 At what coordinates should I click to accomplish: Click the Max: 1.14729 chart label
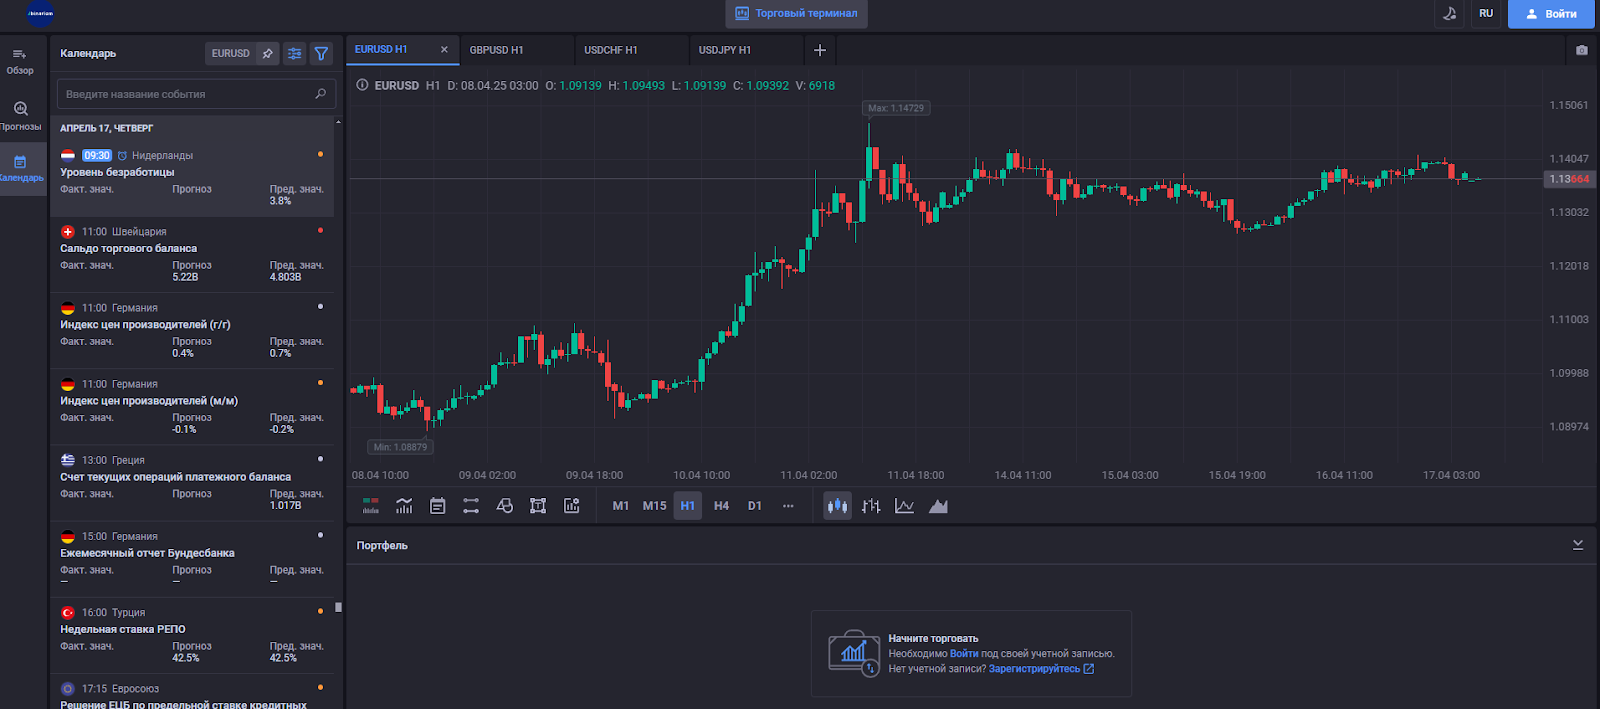896,108
